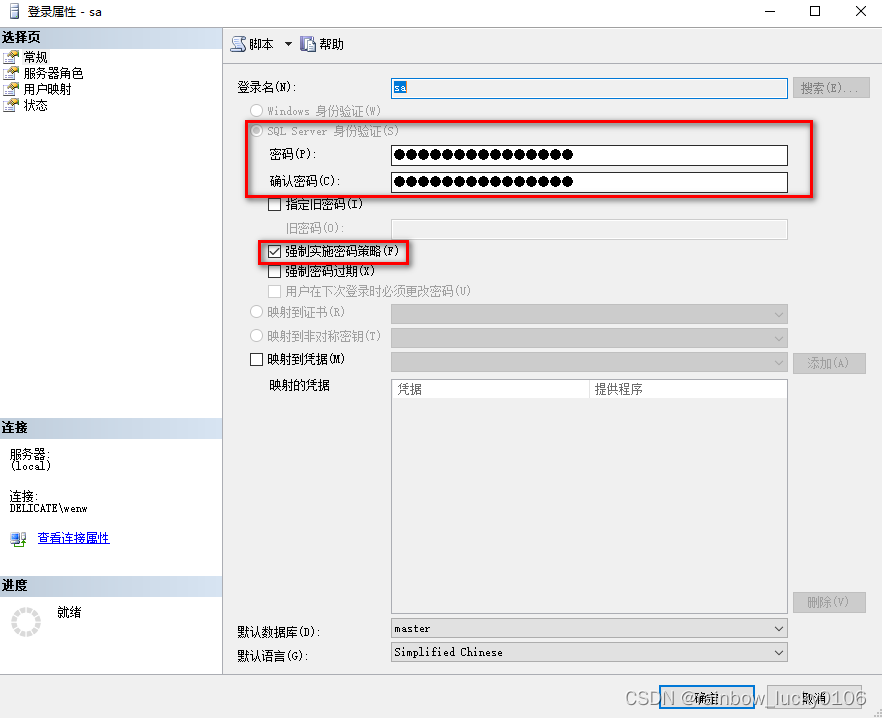Click the login properties title bar icon
Image resolution: width=882 pixels, height=718 pixels.
click(14, 11)
